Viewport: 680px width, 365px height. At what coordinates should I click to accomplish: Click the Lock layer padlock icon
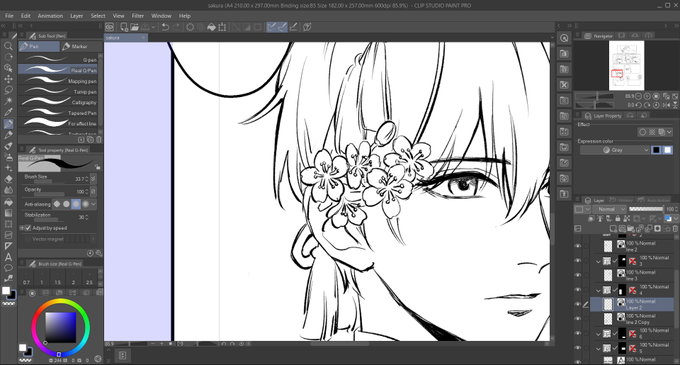(x=617, y=218)
